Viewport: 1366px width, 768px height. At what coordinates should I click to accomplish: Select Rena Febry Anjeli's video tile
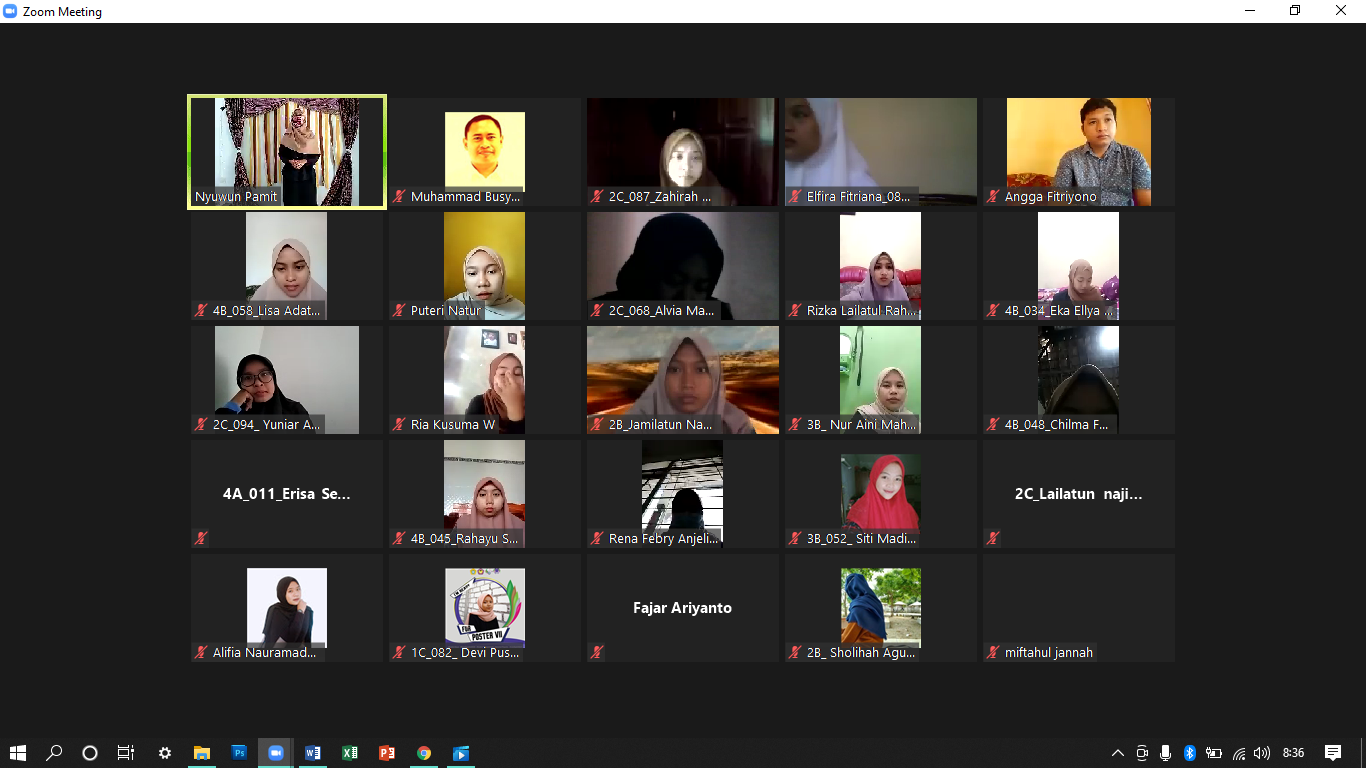pyautogui.click(x=682, y=494)
